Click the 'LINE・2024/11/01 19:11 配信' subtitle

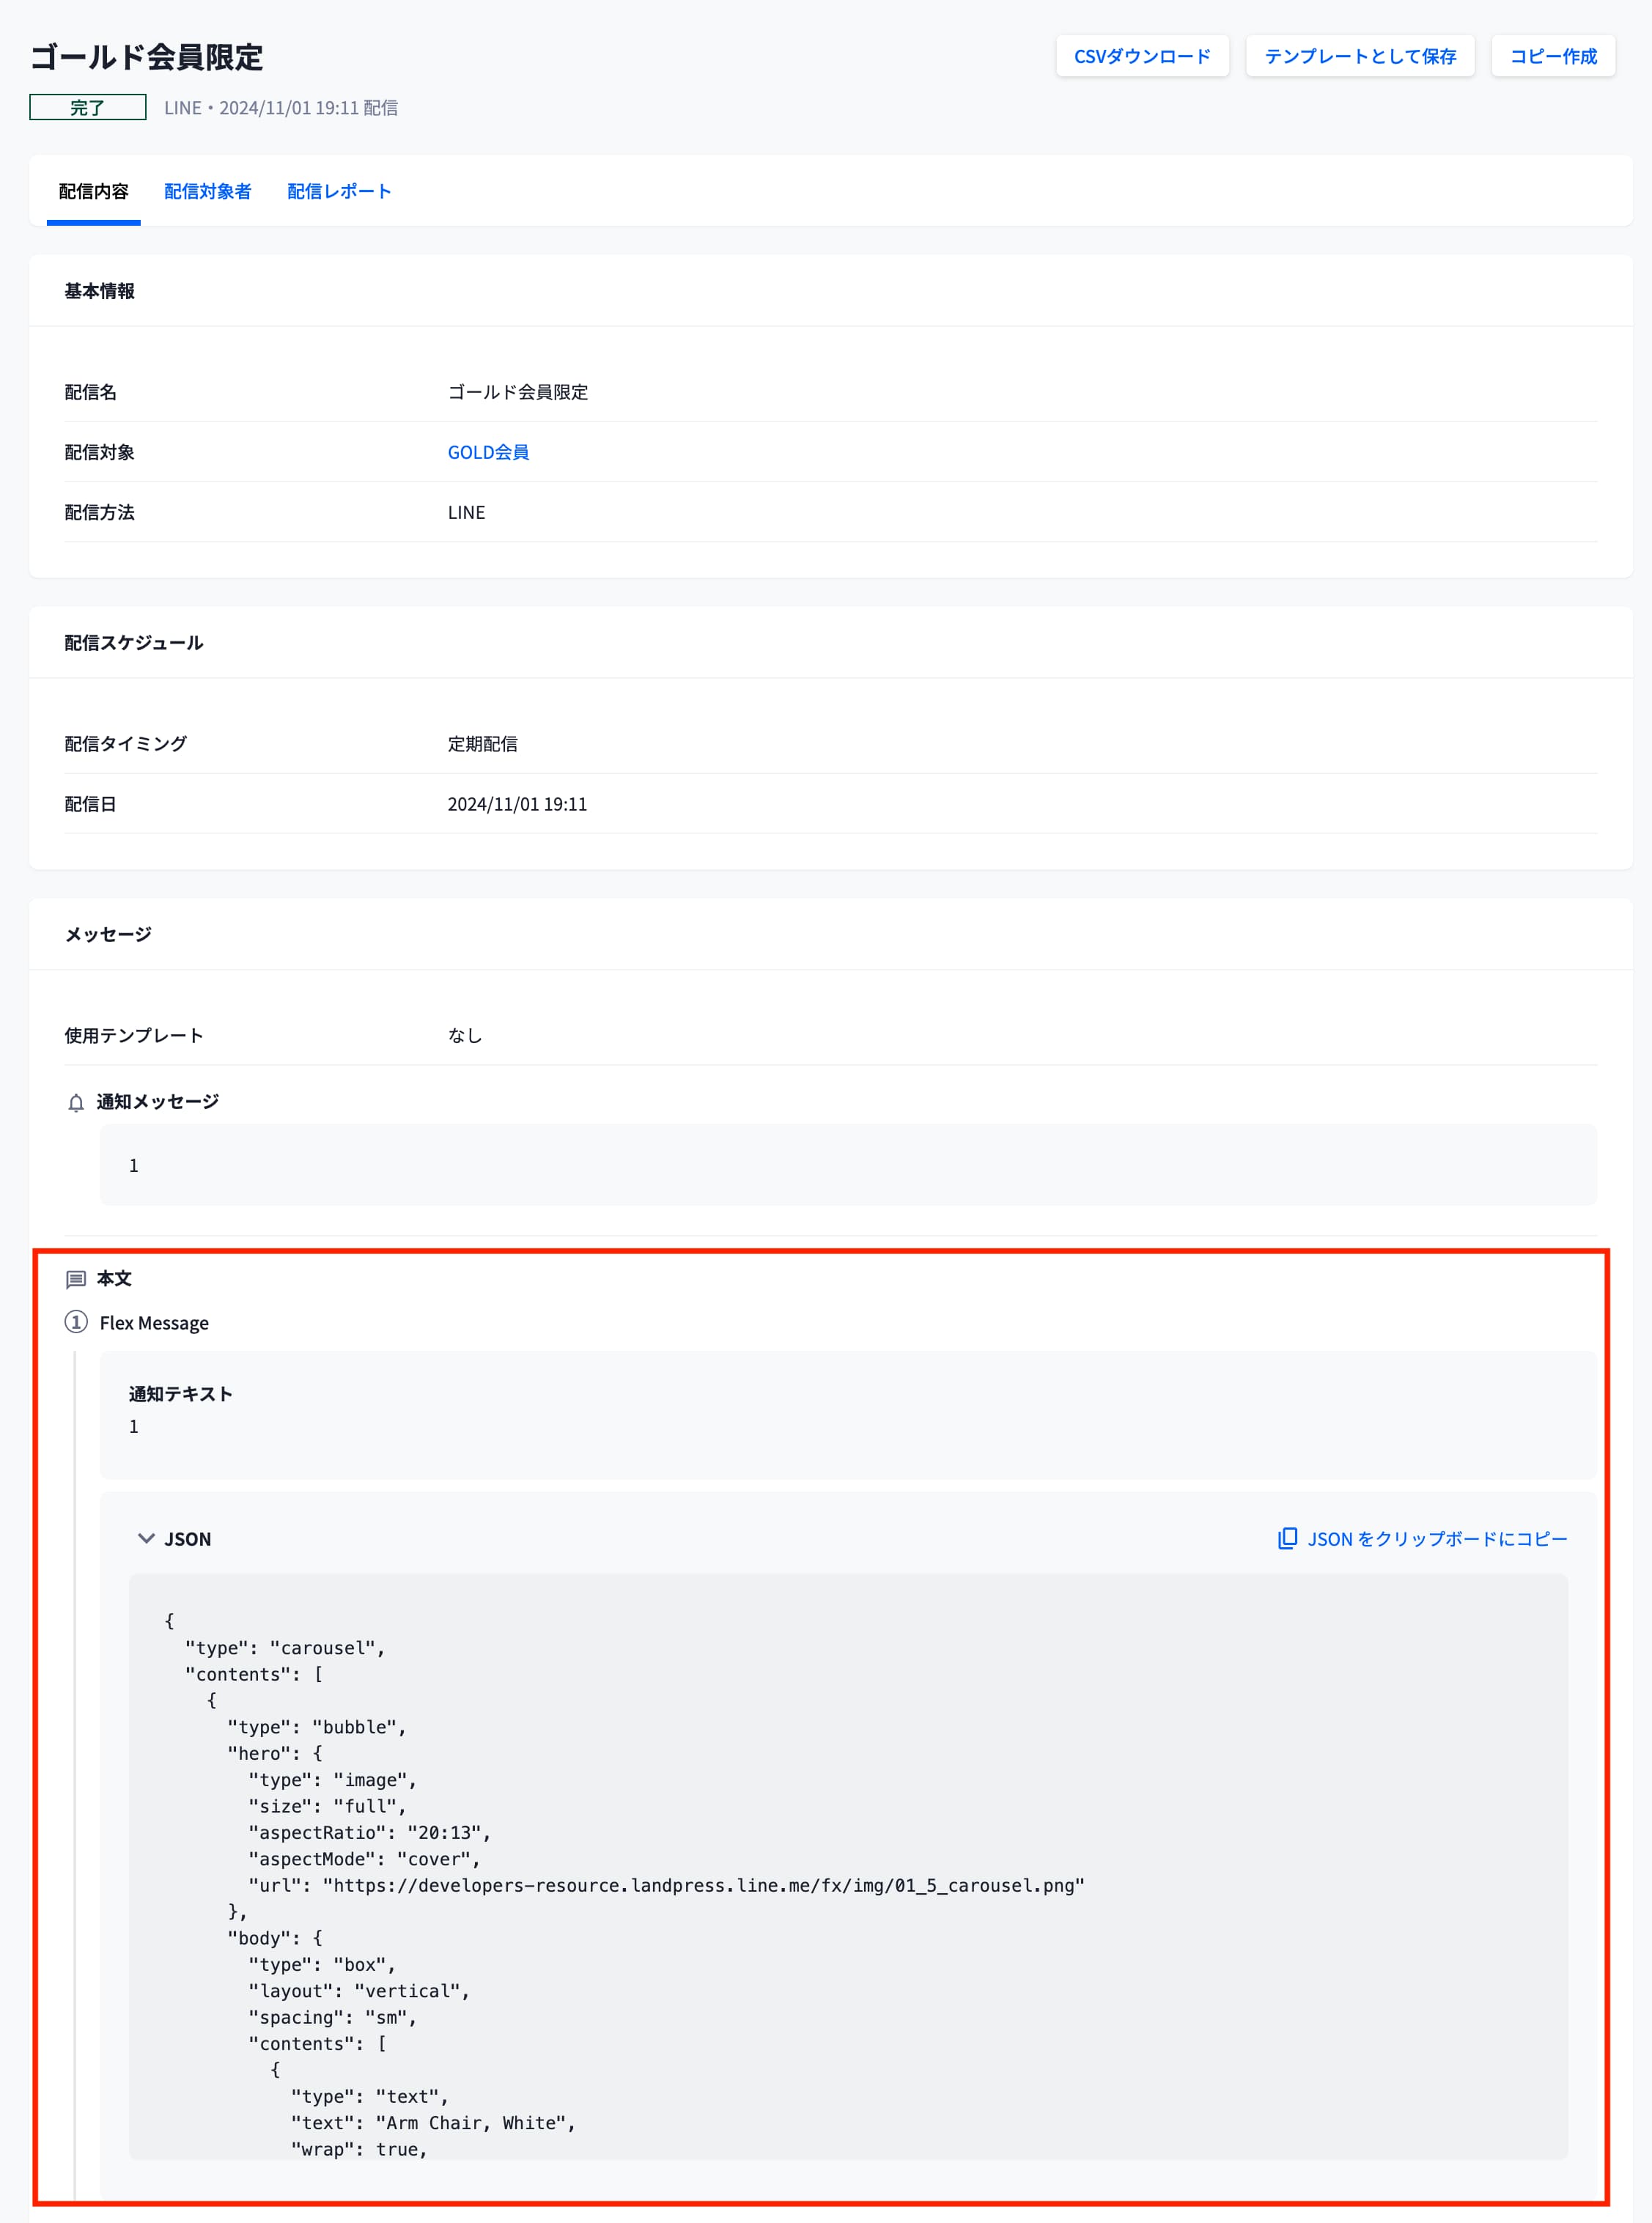click(x=281, y=107)
